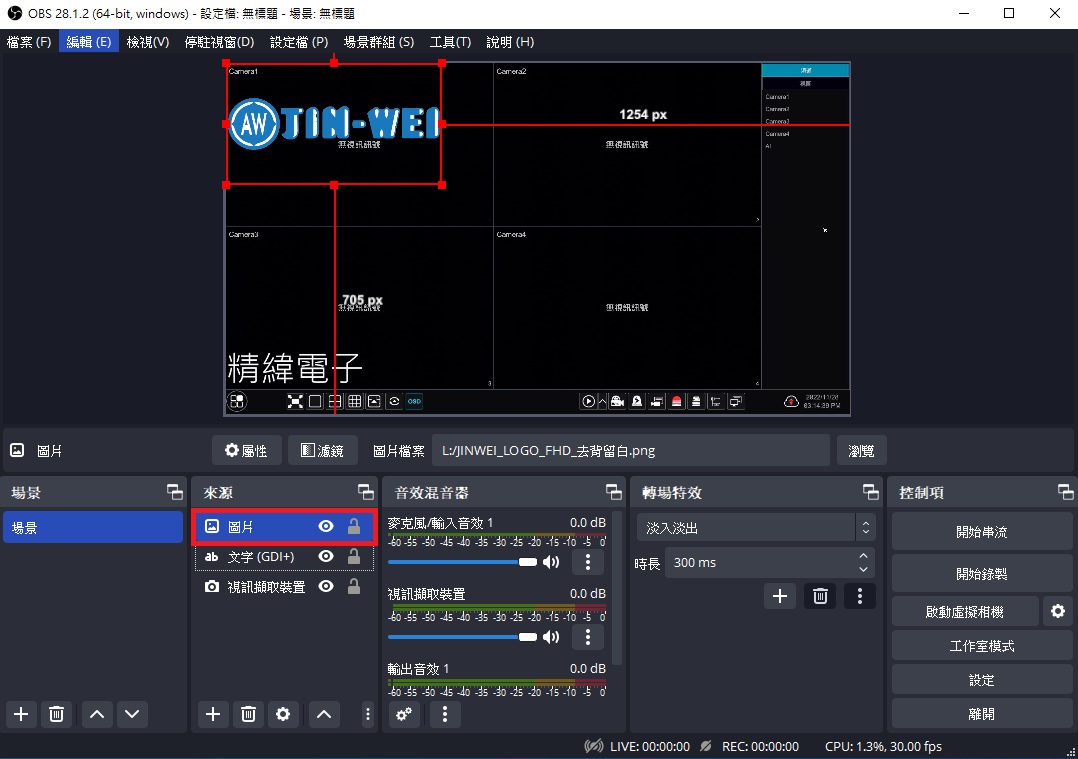Screen dimensions: 1078x759
Task: Open 濾鏡 filters for the selected source
Action: point(322,450)
